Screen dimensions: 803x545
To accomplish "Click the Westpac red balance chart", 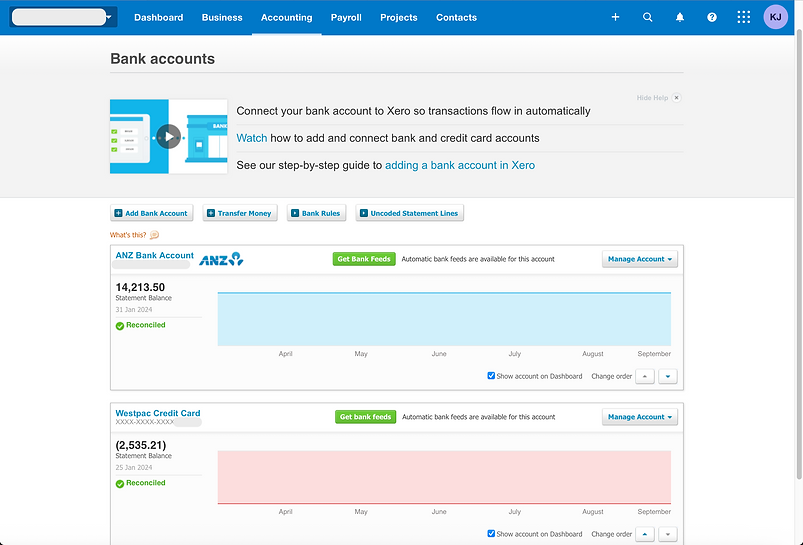I will pos(444,477).
